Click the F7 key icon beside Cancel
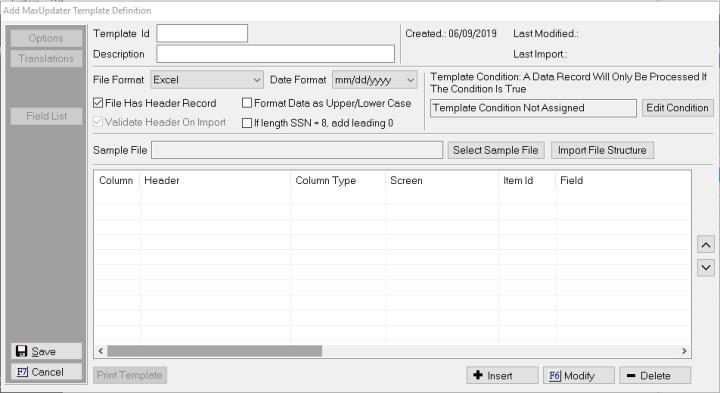 pos(22,372)
